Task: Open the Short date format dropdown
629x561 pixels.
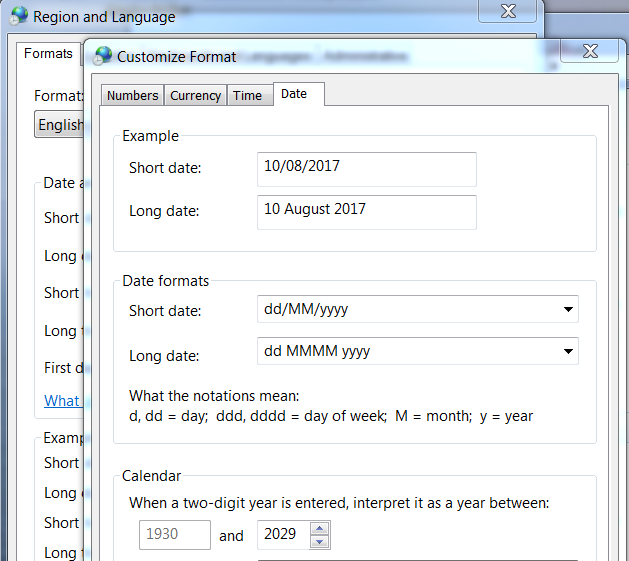Action: pos(568,309)
